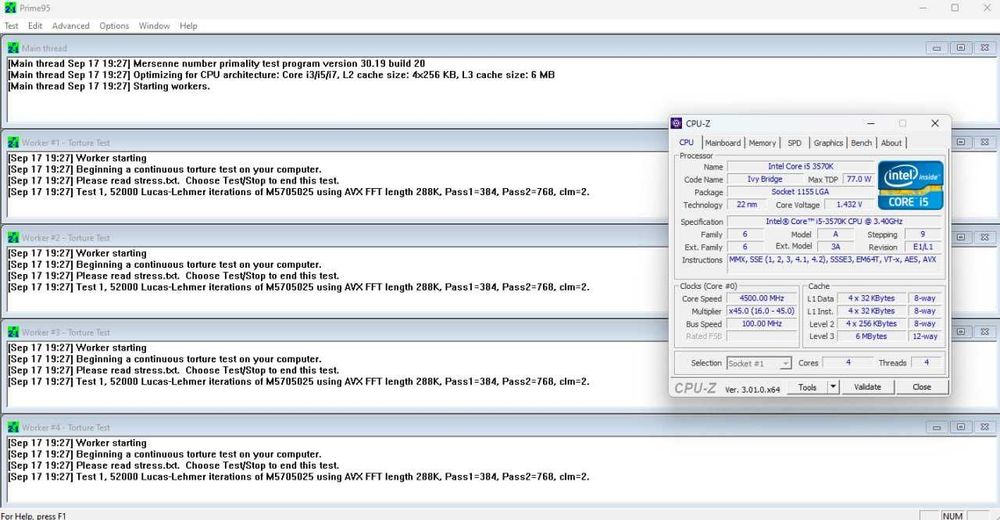Click the Technology value 22 nm
Screen dimensions: 1000x520
pyautogui.click(x=747, y=205)
